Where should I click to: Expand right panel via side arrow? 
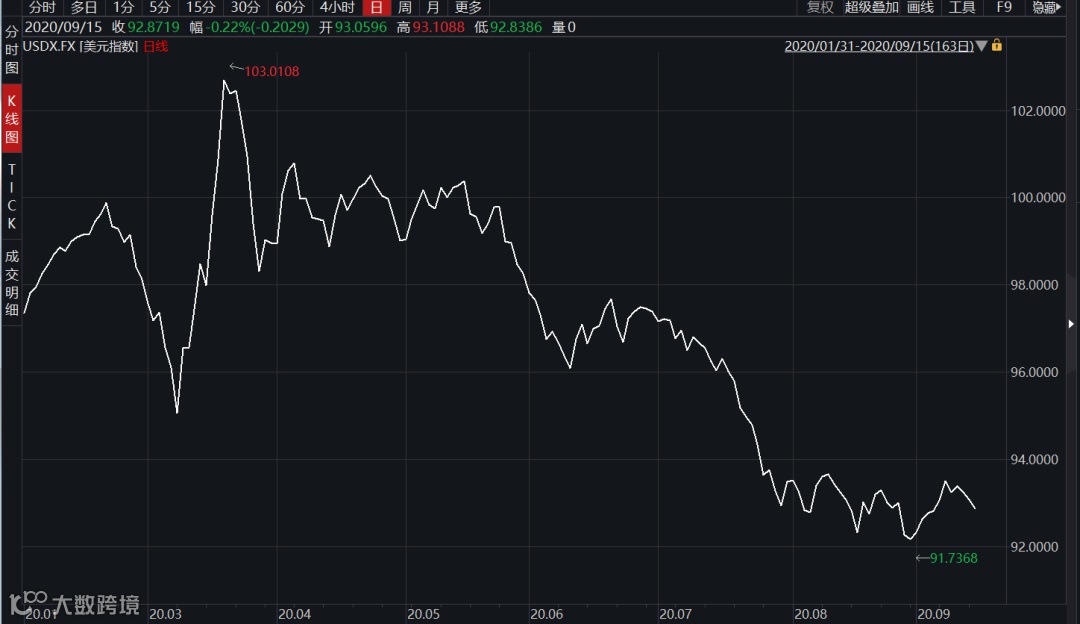(1071, 324)
